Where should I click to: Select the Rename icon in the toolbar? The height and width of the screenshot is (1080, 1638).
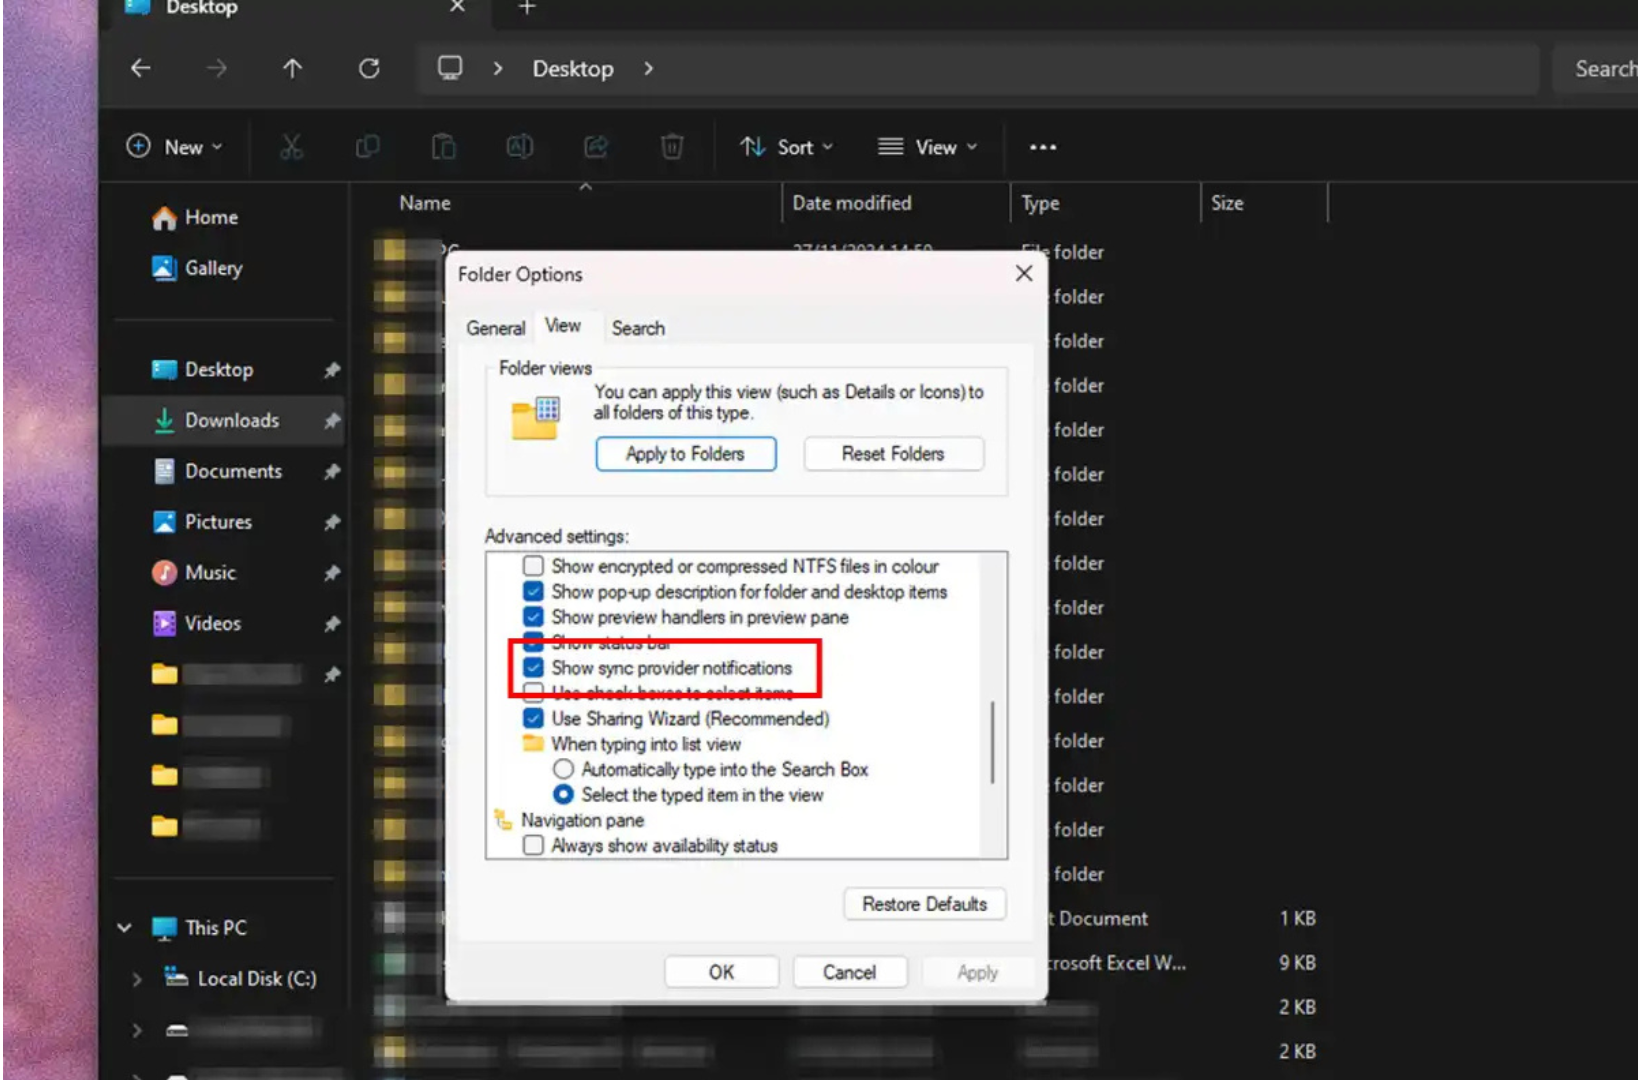point(519,147)
